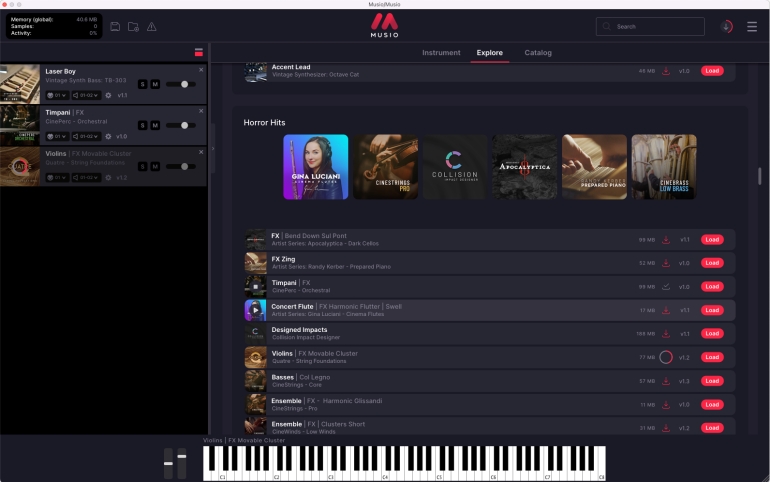Click the Explore list vertical scrollbar
Viewport: 770px width, 482px height.
(x=759, y=176)
